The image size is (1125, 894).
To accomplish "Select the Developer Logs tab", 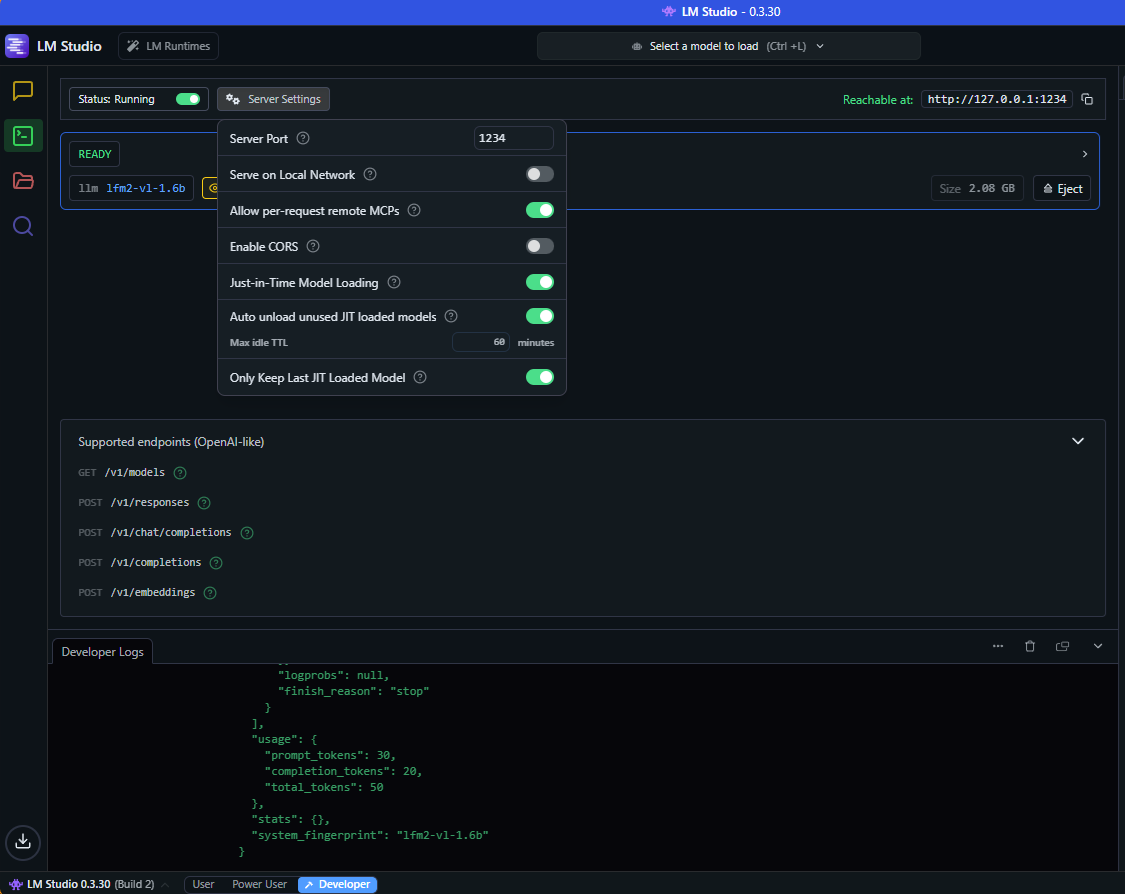I will click(x=103, y=651).
